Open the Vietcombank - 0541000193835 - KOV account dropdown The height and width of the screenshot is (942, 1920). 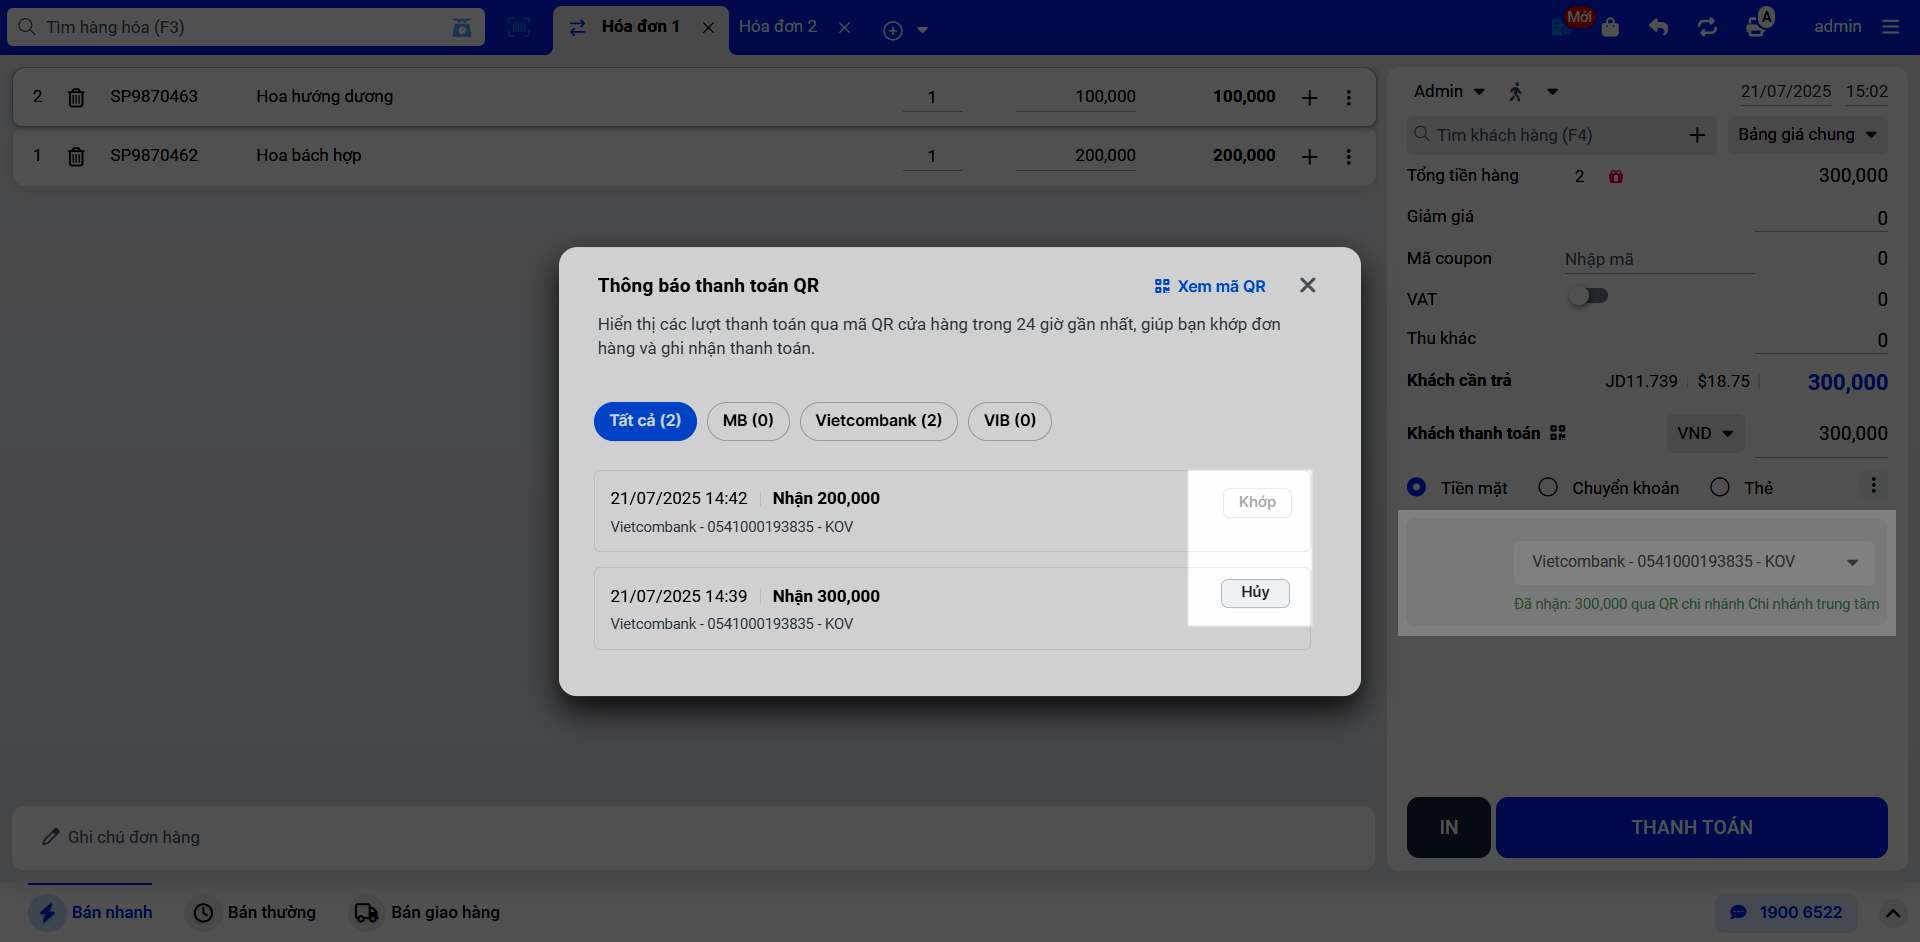[1693, 562]
